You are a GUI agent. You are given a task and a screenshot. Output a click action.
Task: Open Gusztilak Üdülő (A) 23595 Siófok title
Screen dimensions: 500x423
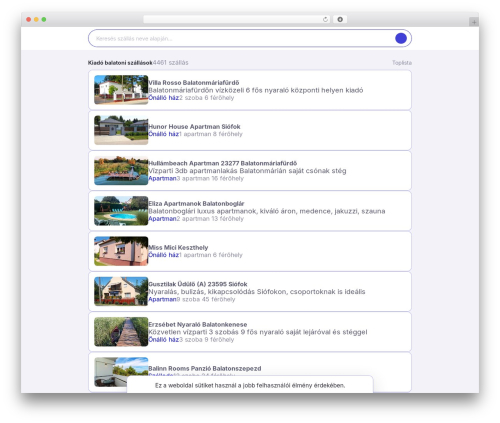[x=198, y=284]
